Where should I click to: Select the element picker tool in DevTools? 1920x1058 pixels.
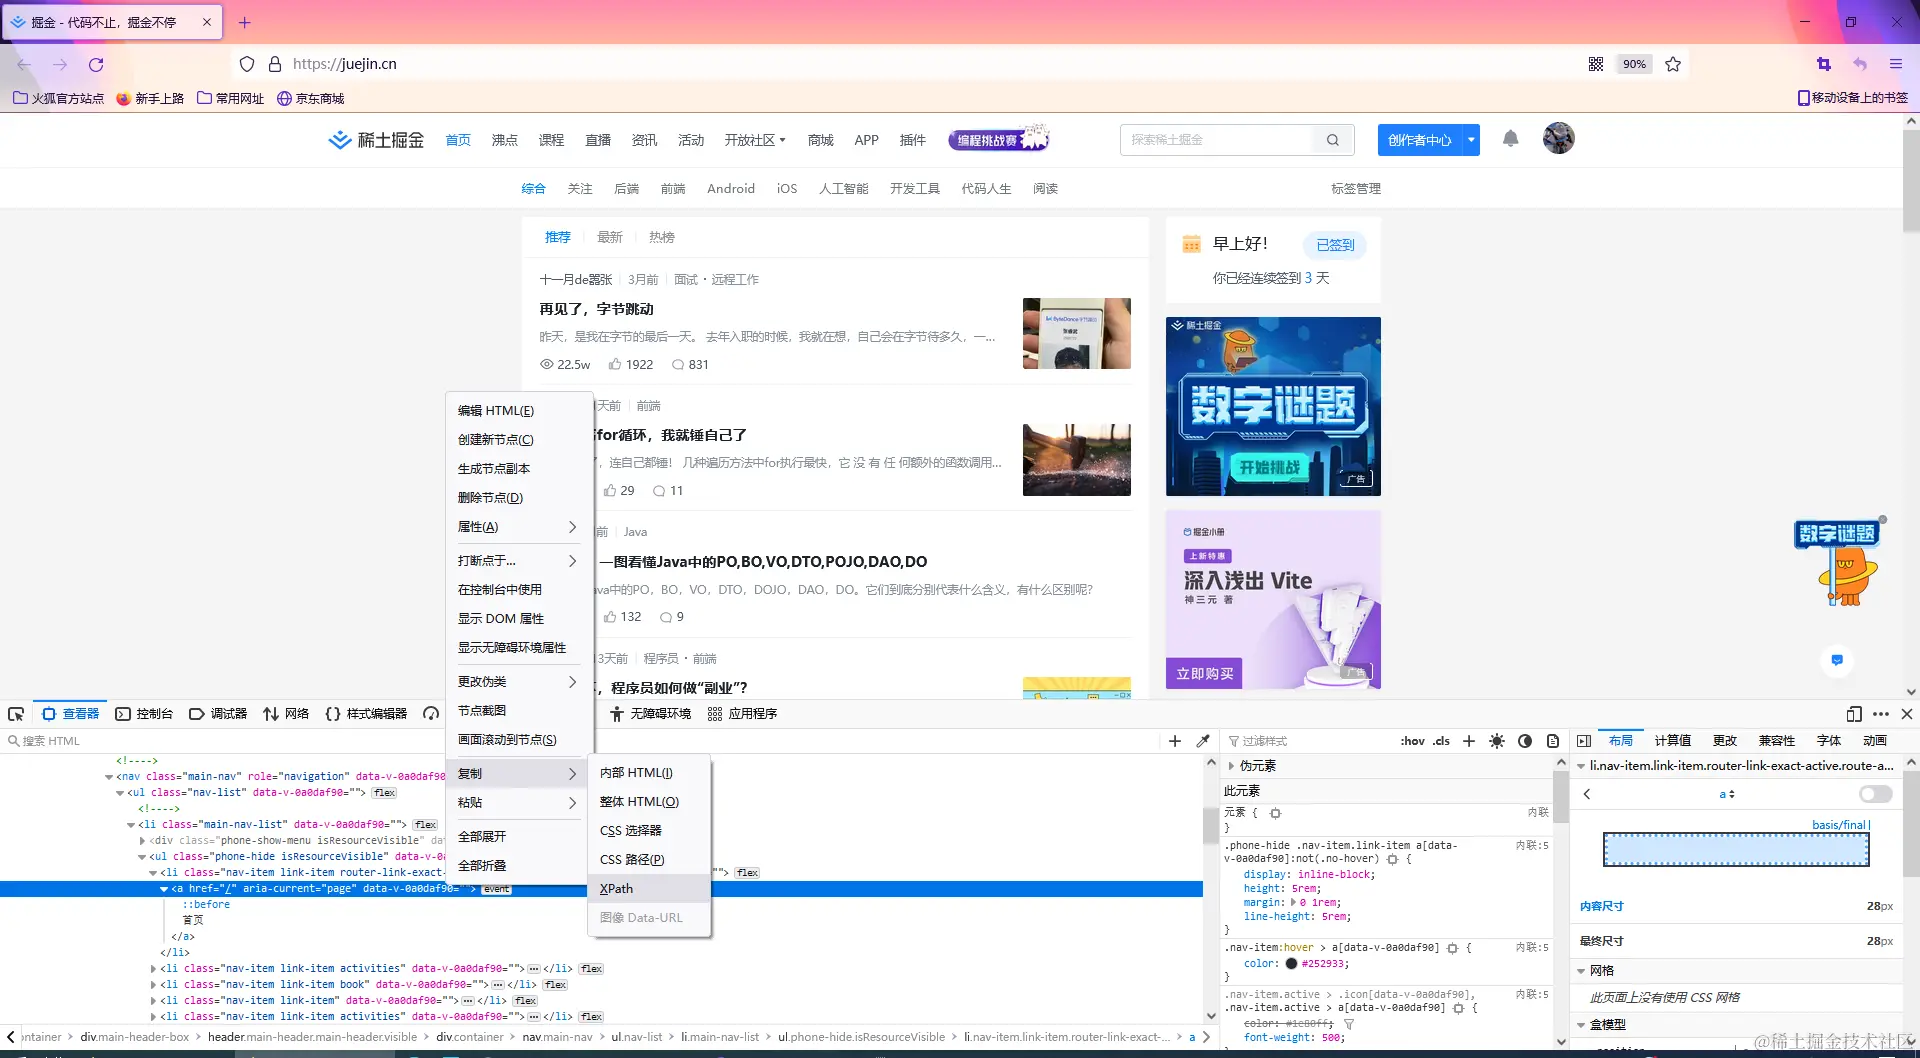click(x=16, y=714)
